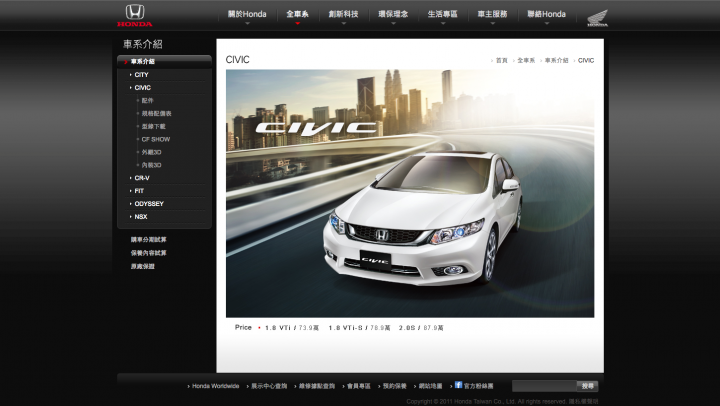720x406 pixels.
Task: Open the 生活專區 menu
Action: click(443, 14)
